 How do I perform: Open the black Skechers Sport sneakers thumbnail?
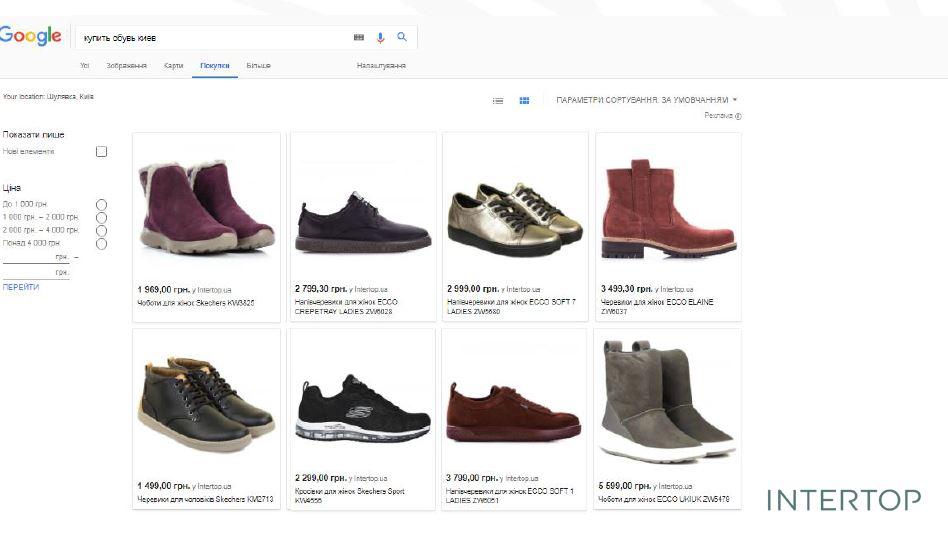(x=362, y=408)
